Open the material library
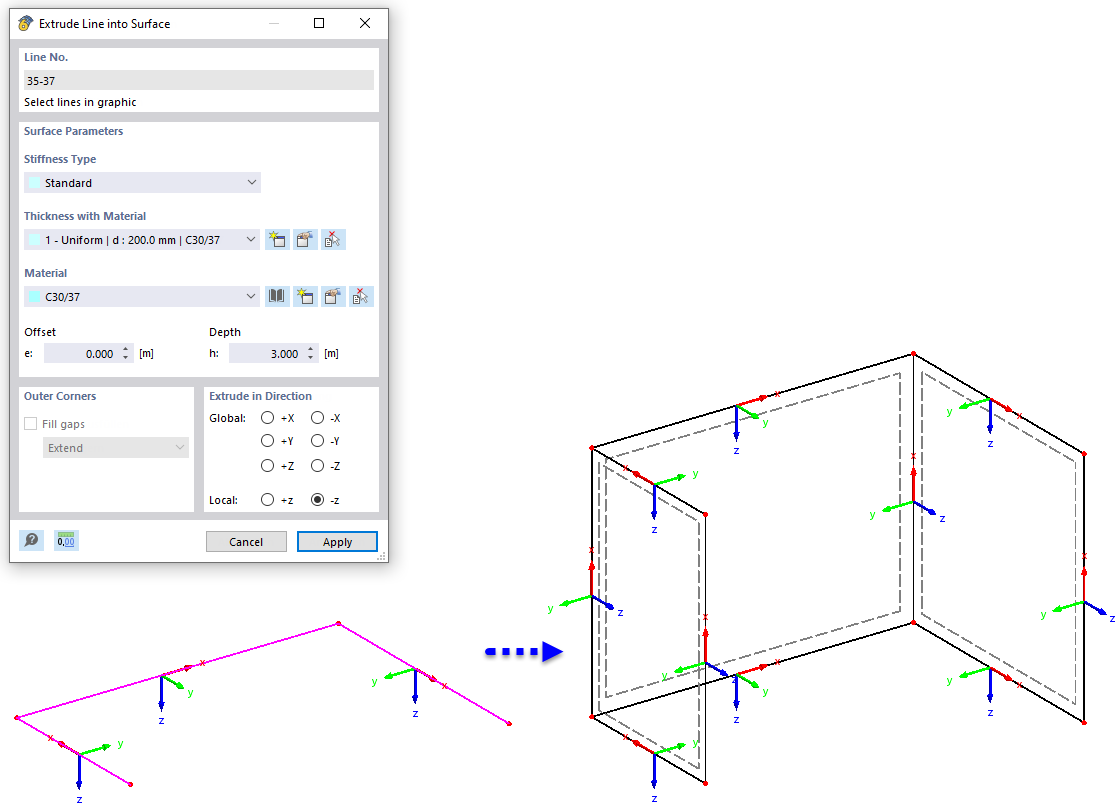Screen dimensions: 1118x811 coord(277,296)
